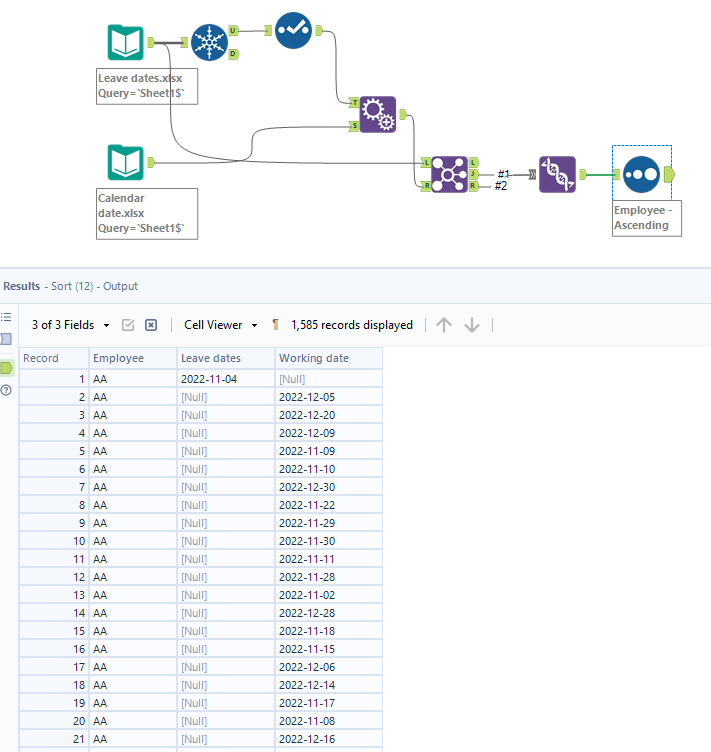Go to previous record with up arrow
The width and height of the screenshot is (711, 752).
tap(444, 325)
